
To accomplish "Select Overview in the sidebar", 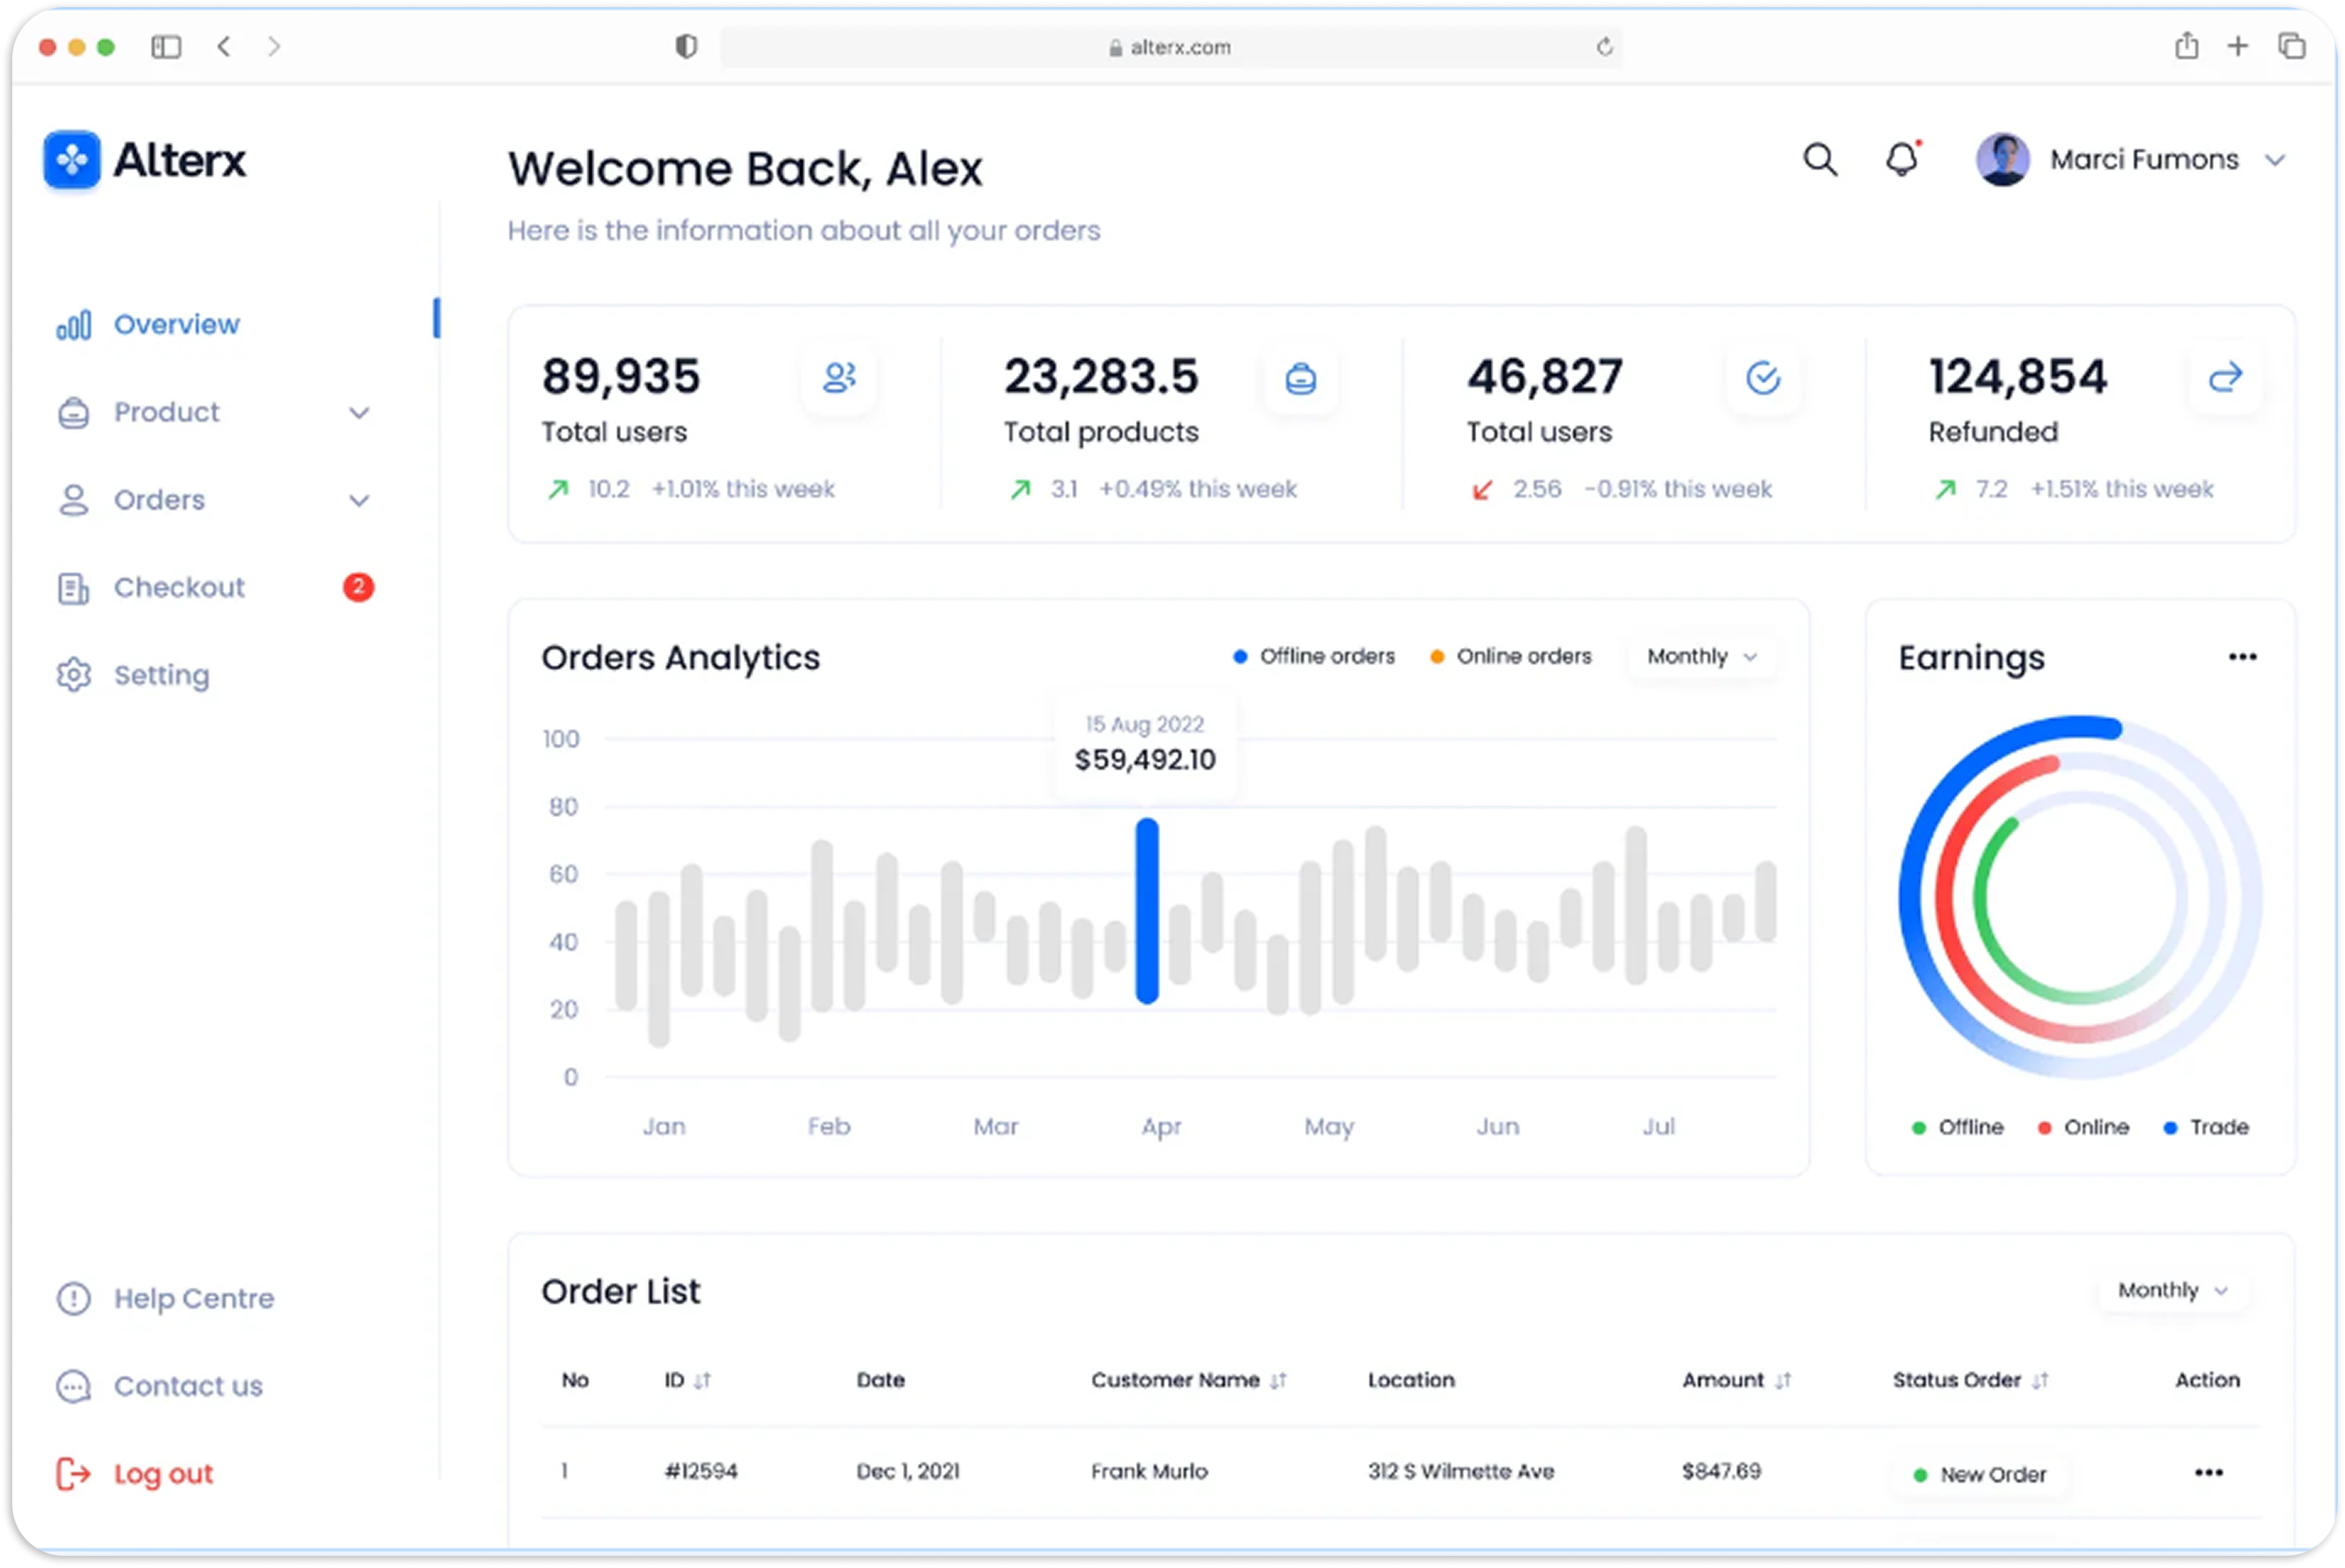I will 176,324.
